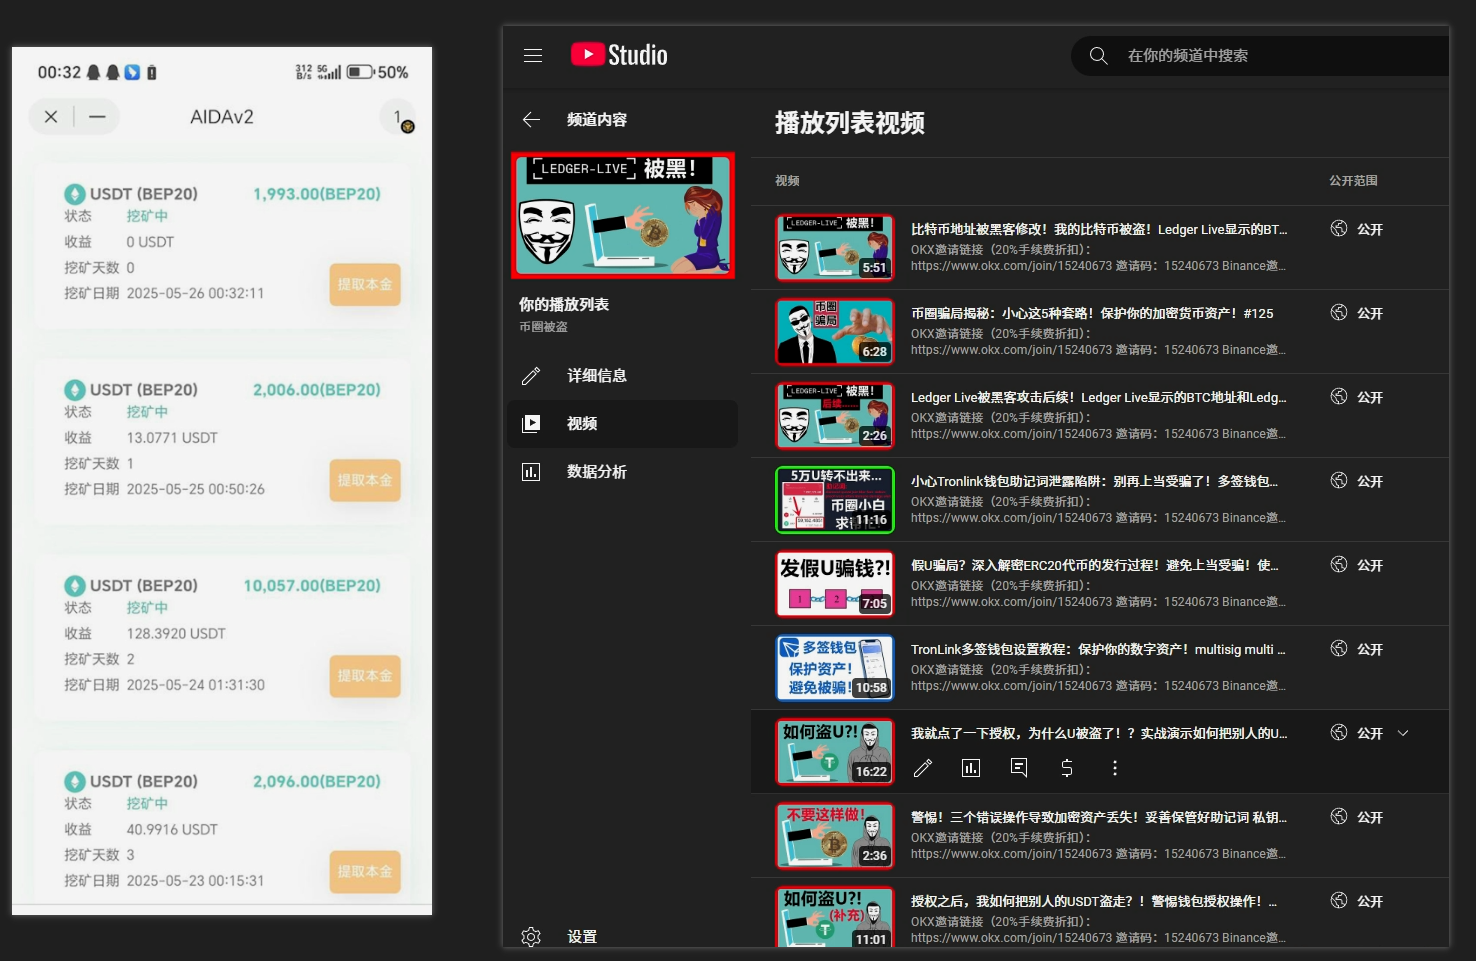
Task: Open Details pencil menu item
Action: tap(623, 376)
